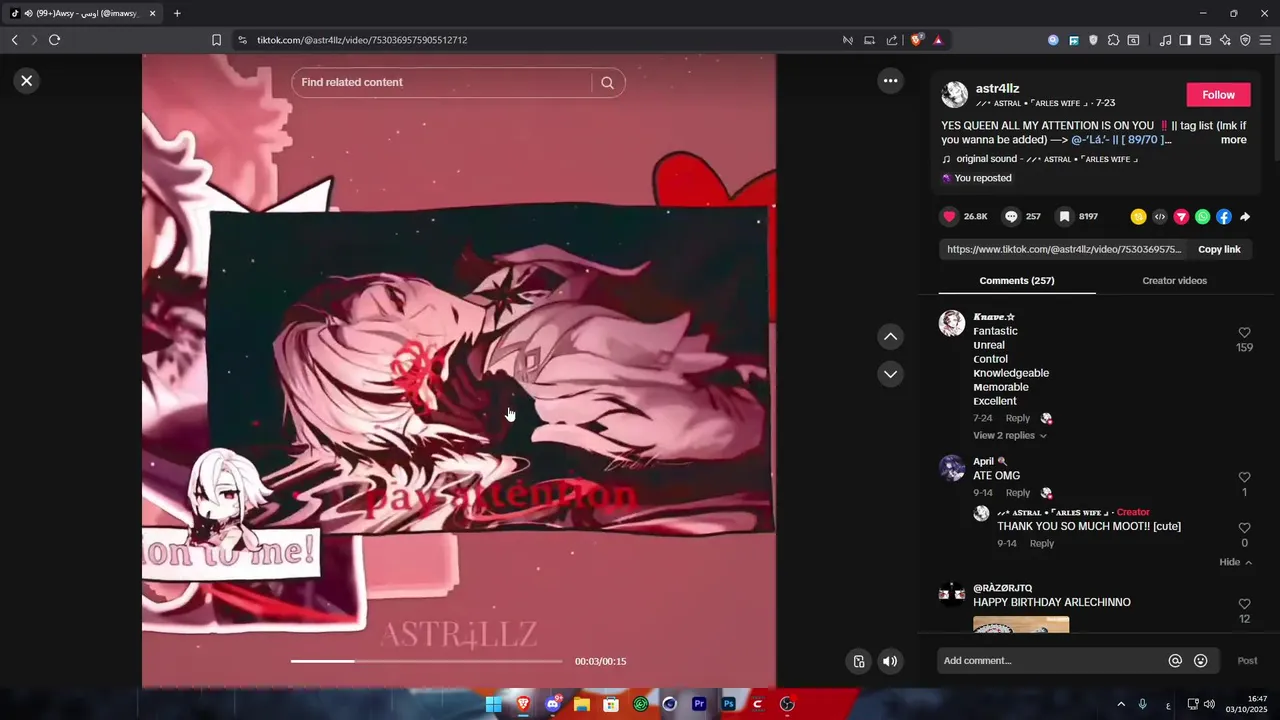Click the embed code icon
1280x720 pixels.
point(1160,217)
